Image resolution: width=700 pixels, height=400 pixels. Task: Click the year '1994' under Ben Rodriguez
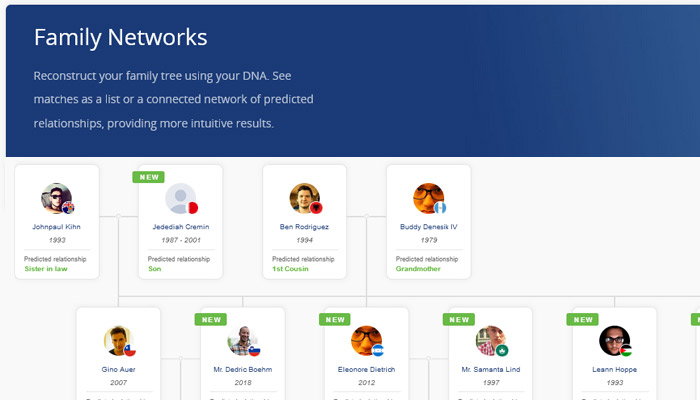(x=304, y=240)
